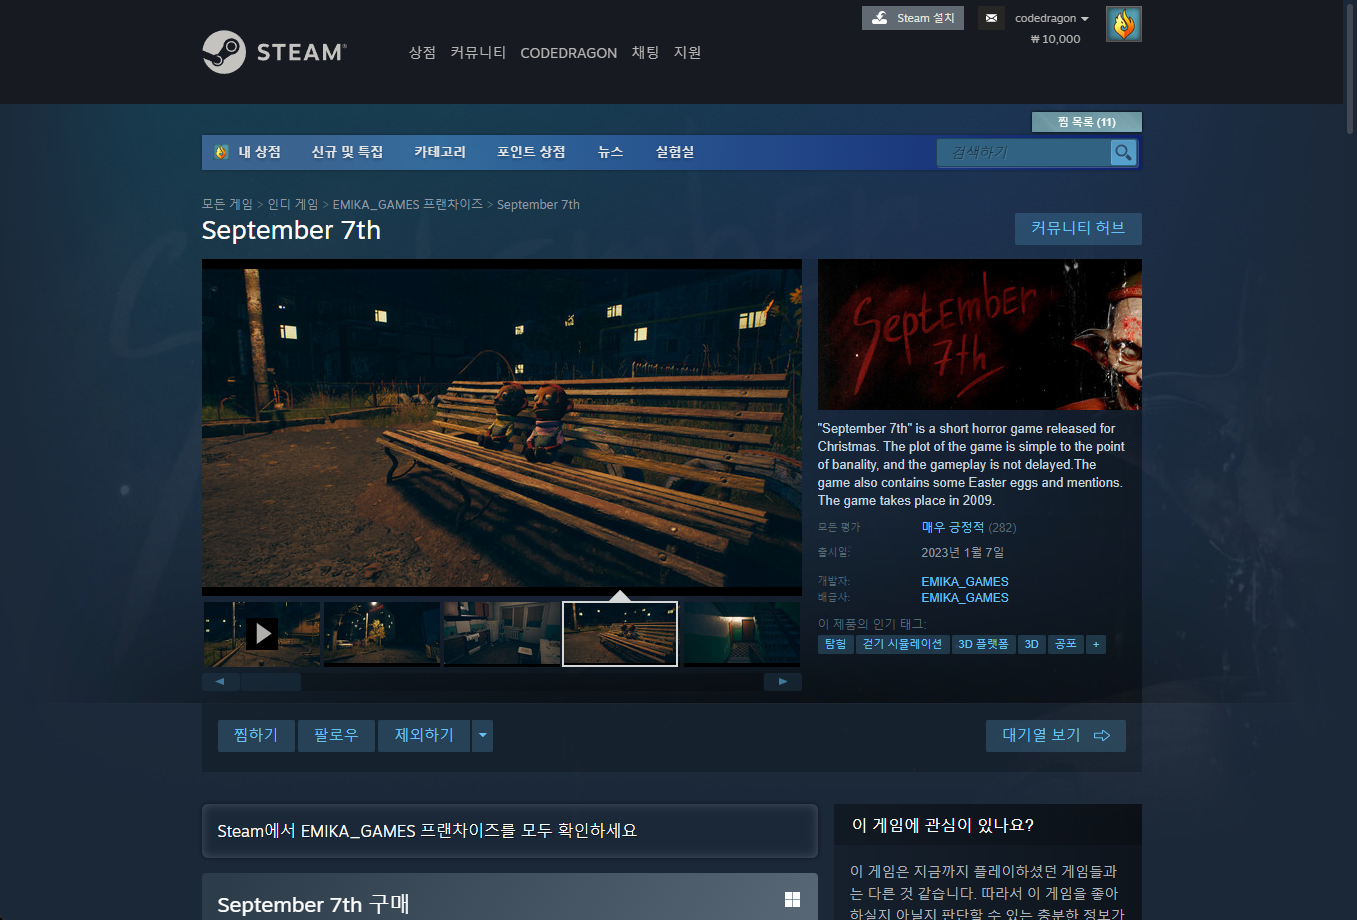Click the 공포 tag
Viewport: 1357px width, 920px height.
[x=1066, y=644]
